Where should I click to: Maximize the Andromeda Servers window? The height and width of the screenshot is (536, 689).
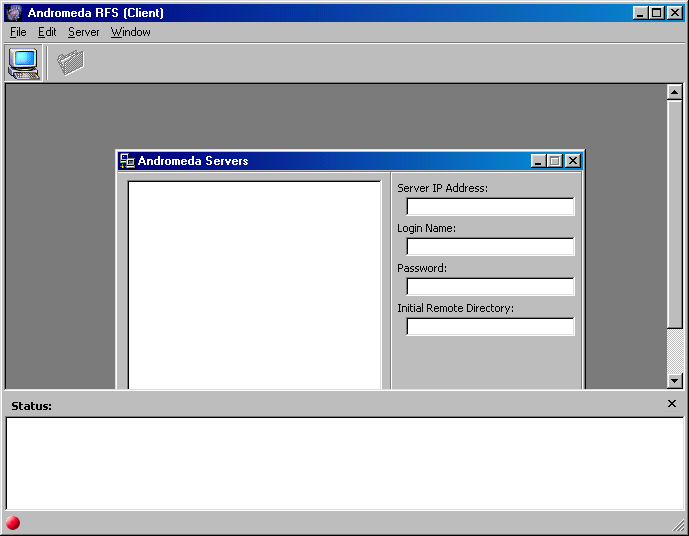coord(555,161)
